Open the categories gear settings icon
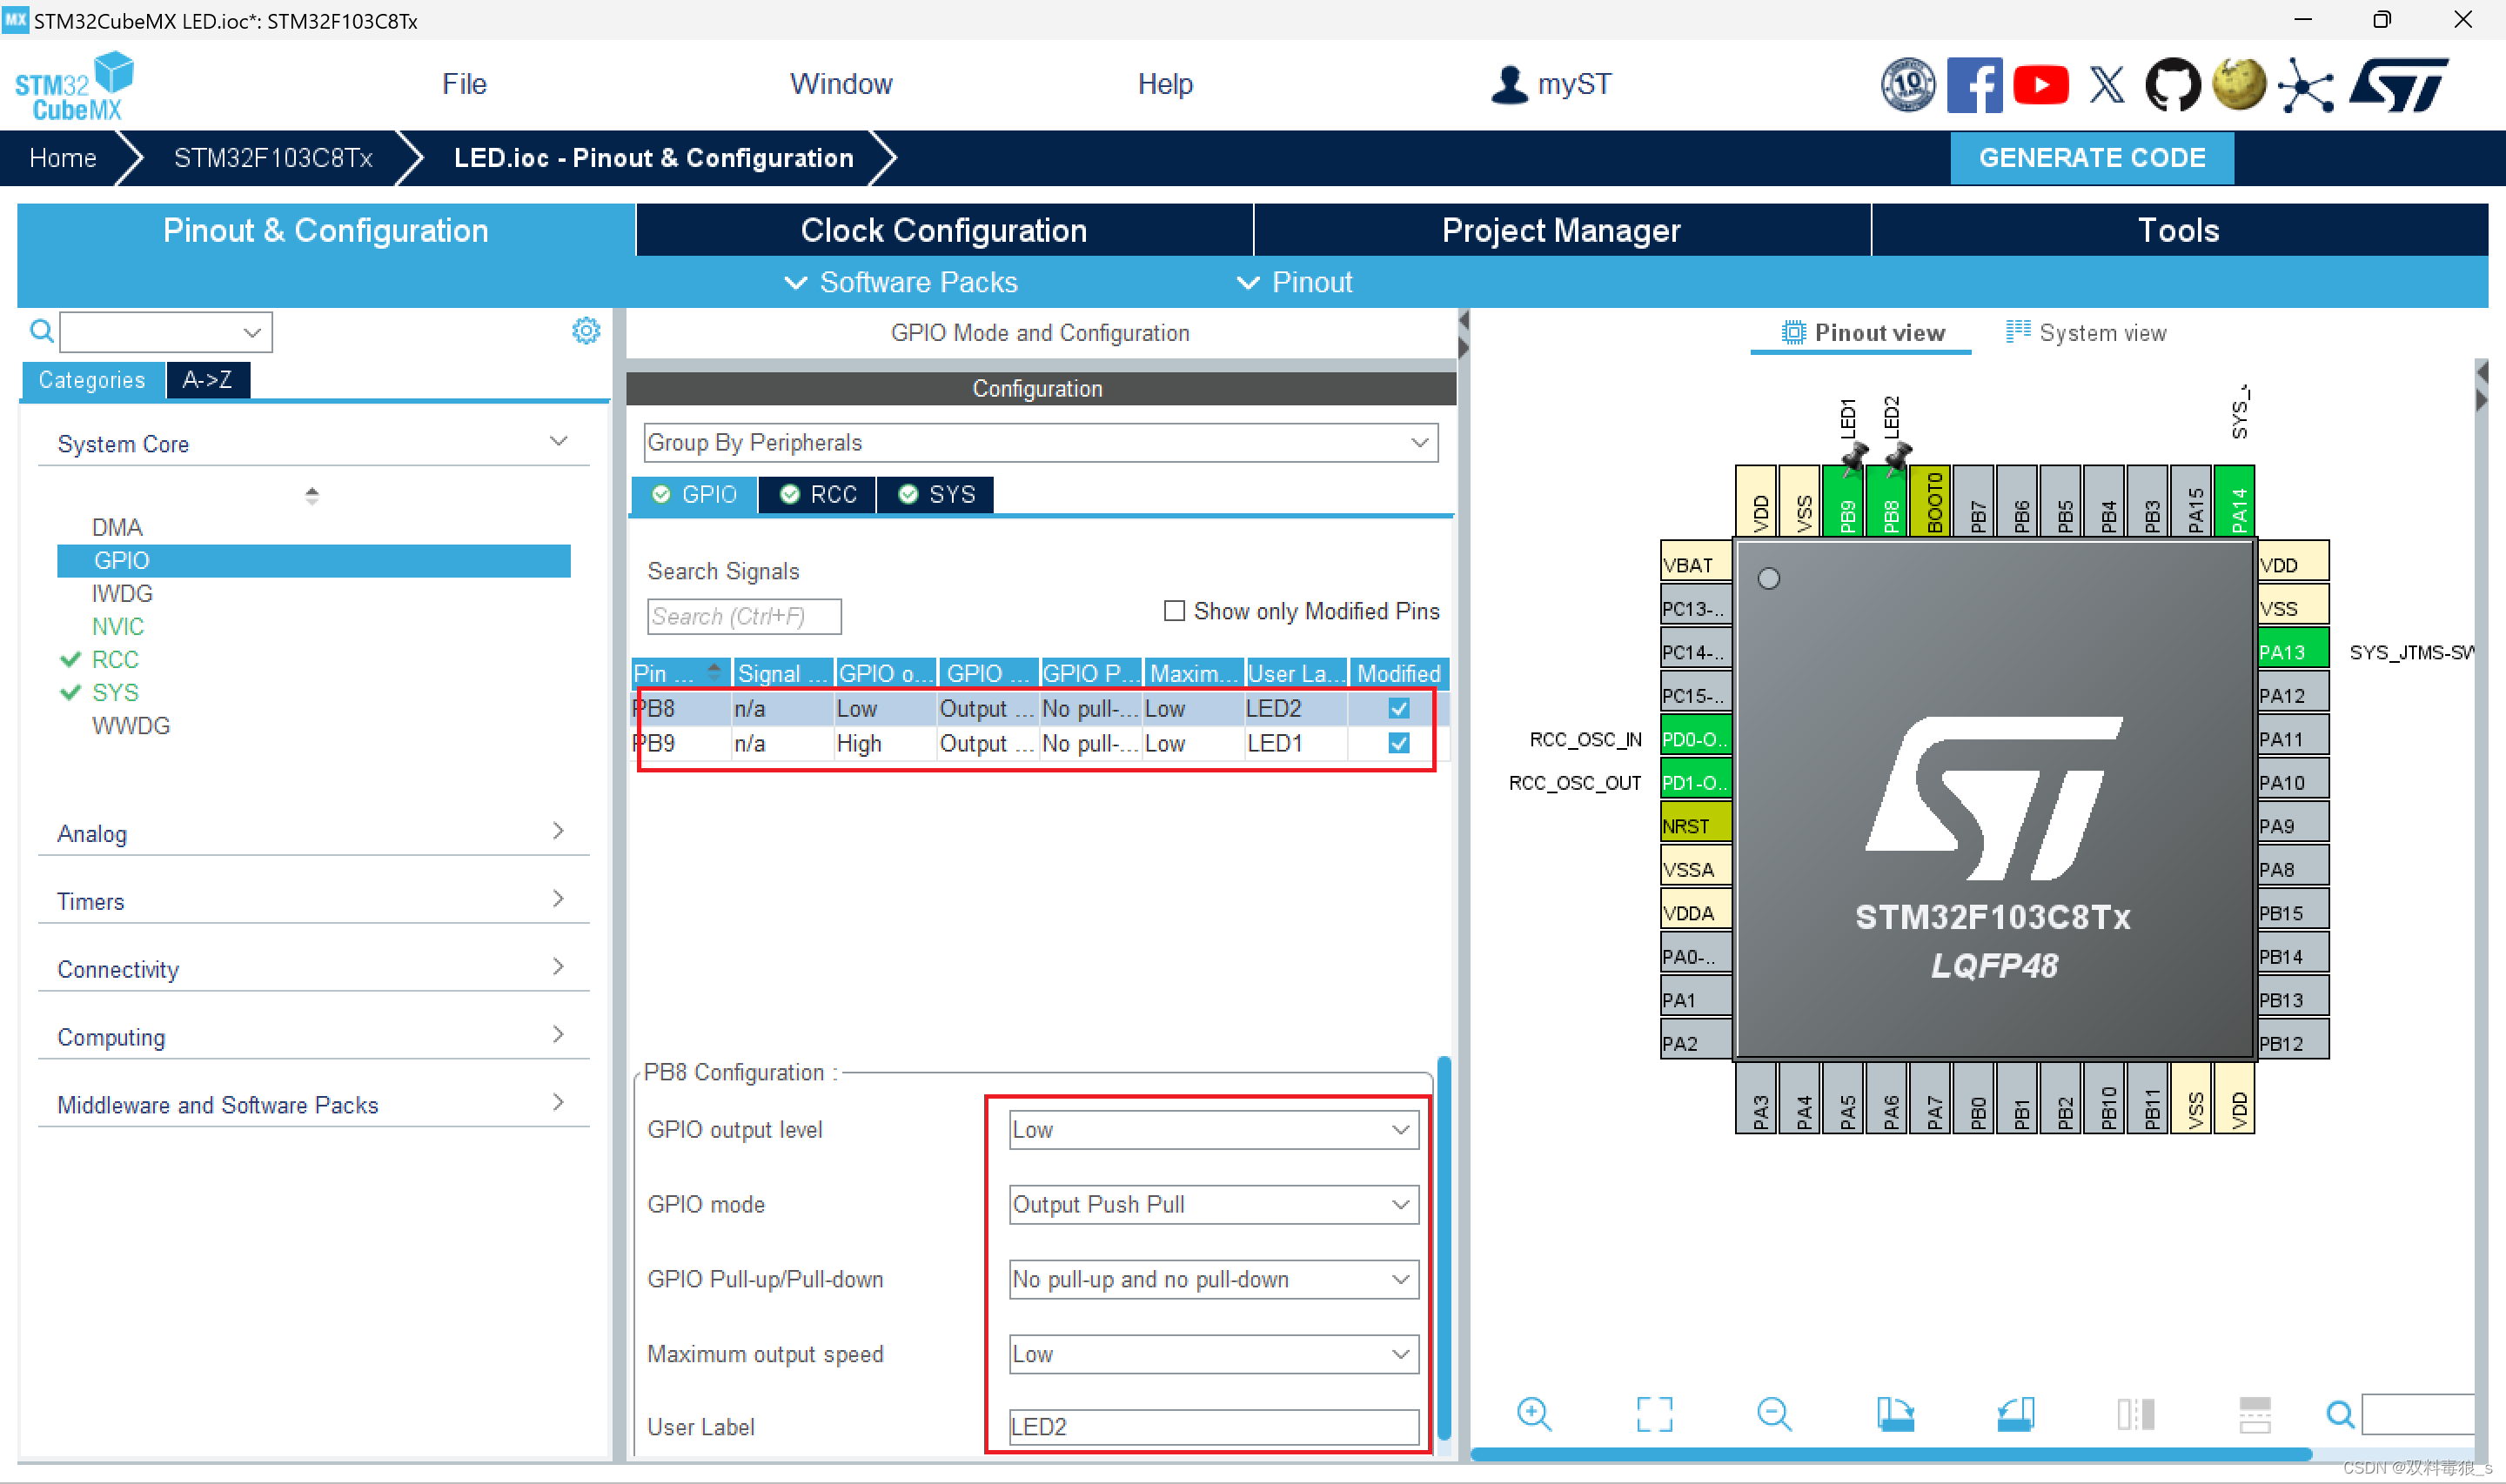Image resolution: width=2506 pixels, height=1484 pixels. pyautogui.click(x=586, y=331)
